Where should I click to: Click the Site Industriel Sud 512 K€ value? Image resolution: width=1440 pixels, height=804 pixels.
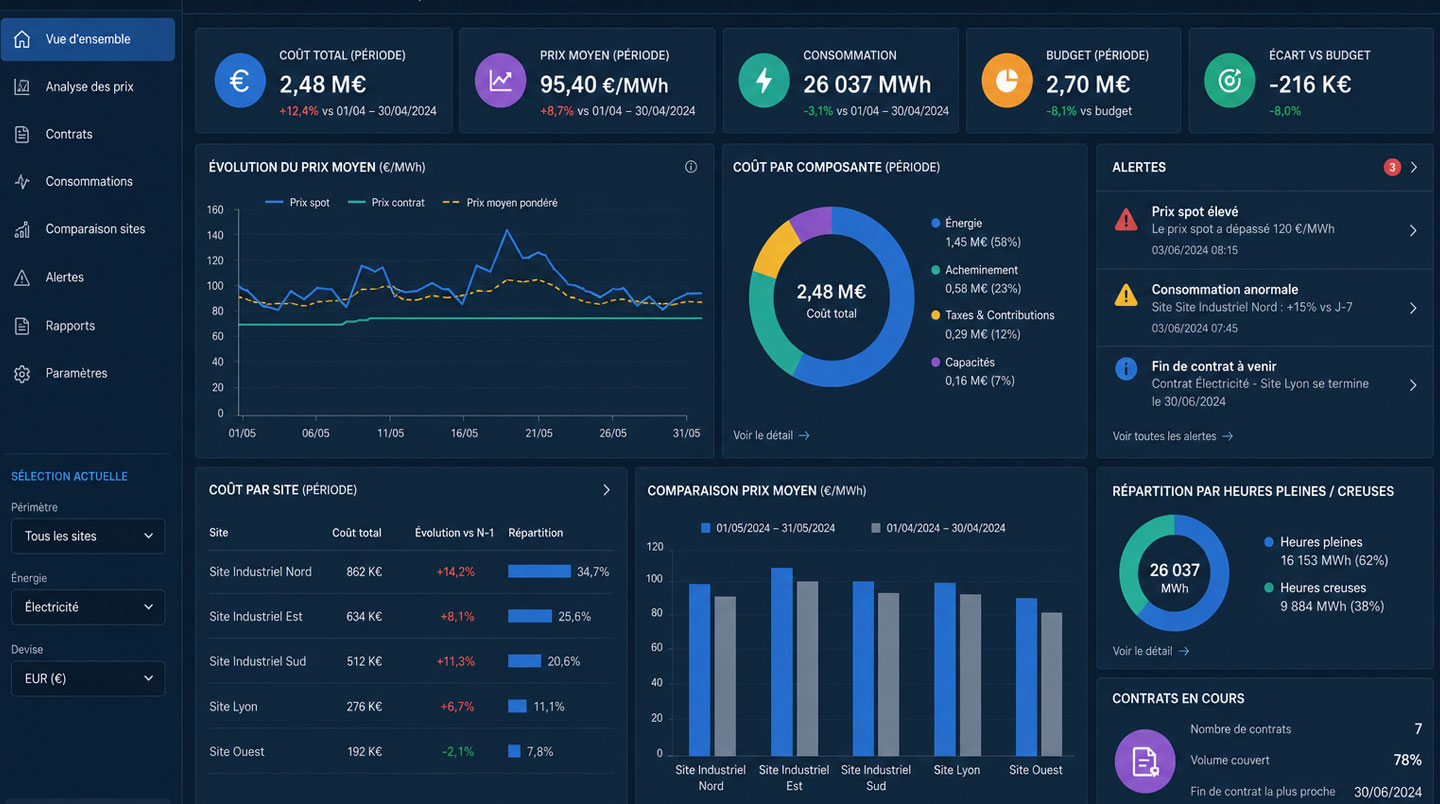click(364, 661)
